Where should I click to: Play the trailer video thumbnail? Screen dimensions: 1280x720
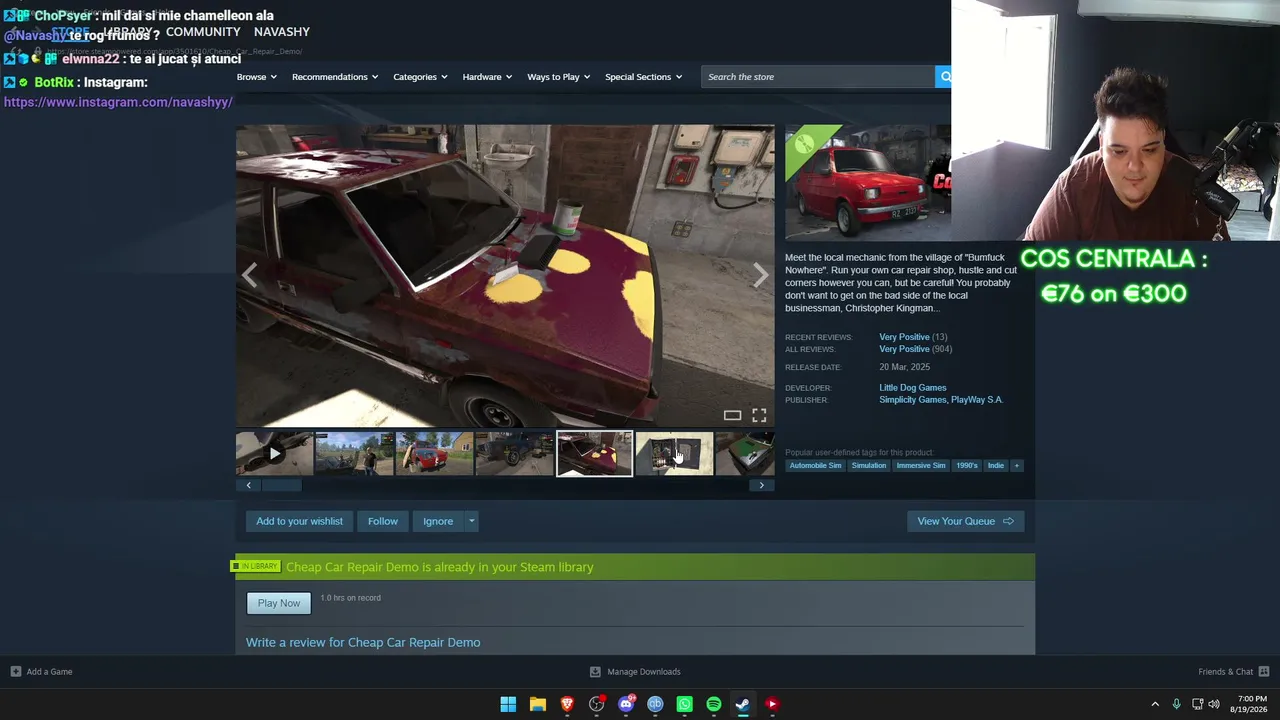(x=274, y=454)
